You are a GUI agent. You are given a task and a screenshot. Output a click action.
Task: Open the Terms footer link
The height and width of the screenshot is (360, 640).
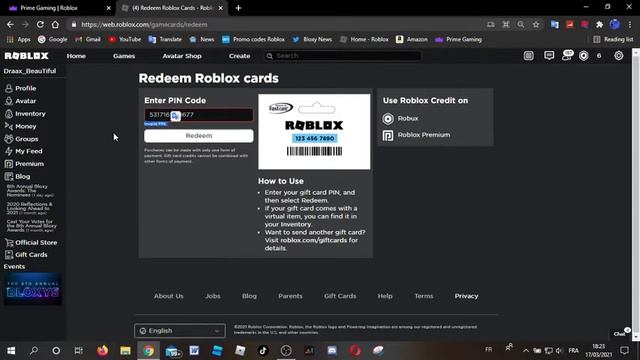click(424, 296)
